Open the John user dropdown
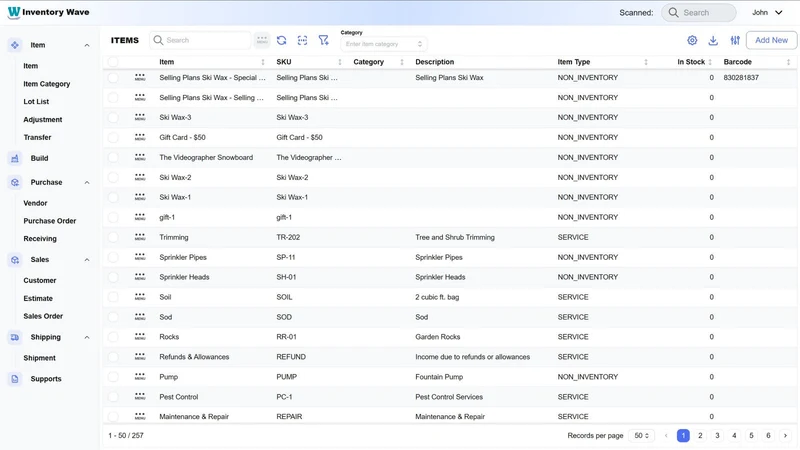This screenshot has height=450, width=800. (767, 12)
